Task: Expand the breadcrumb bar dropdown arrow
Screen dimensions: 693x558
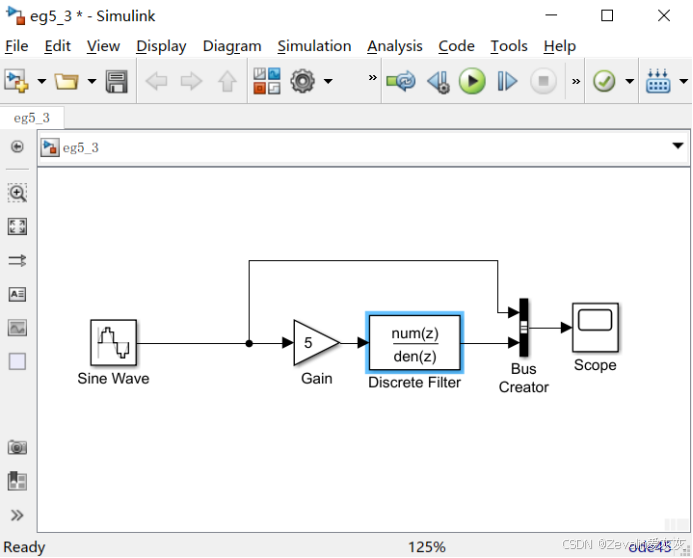Action: [x=678, y=146]
